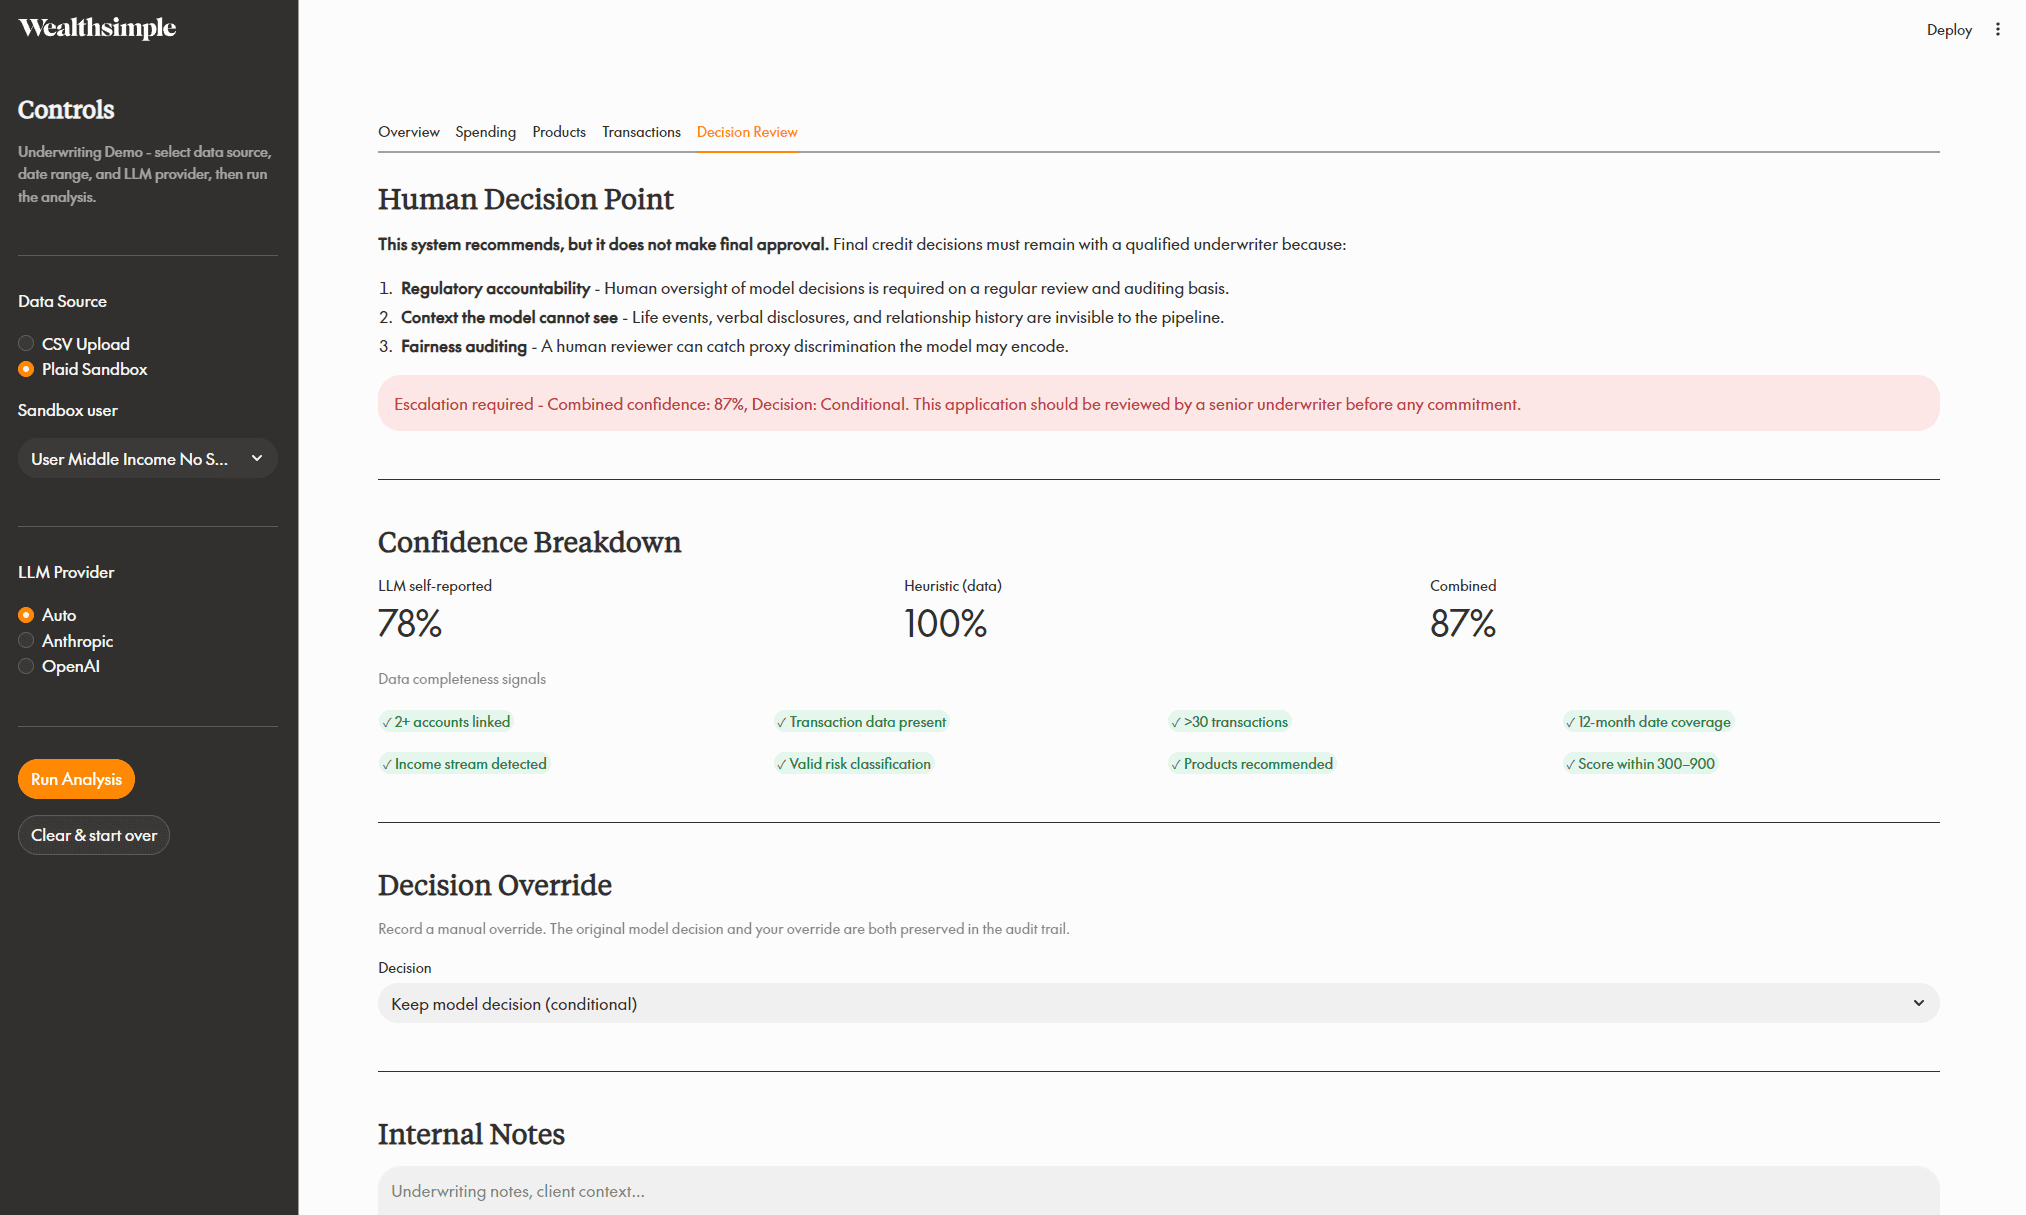
Task: Switch to the Spending tab
Action: (x=485, y=132)
